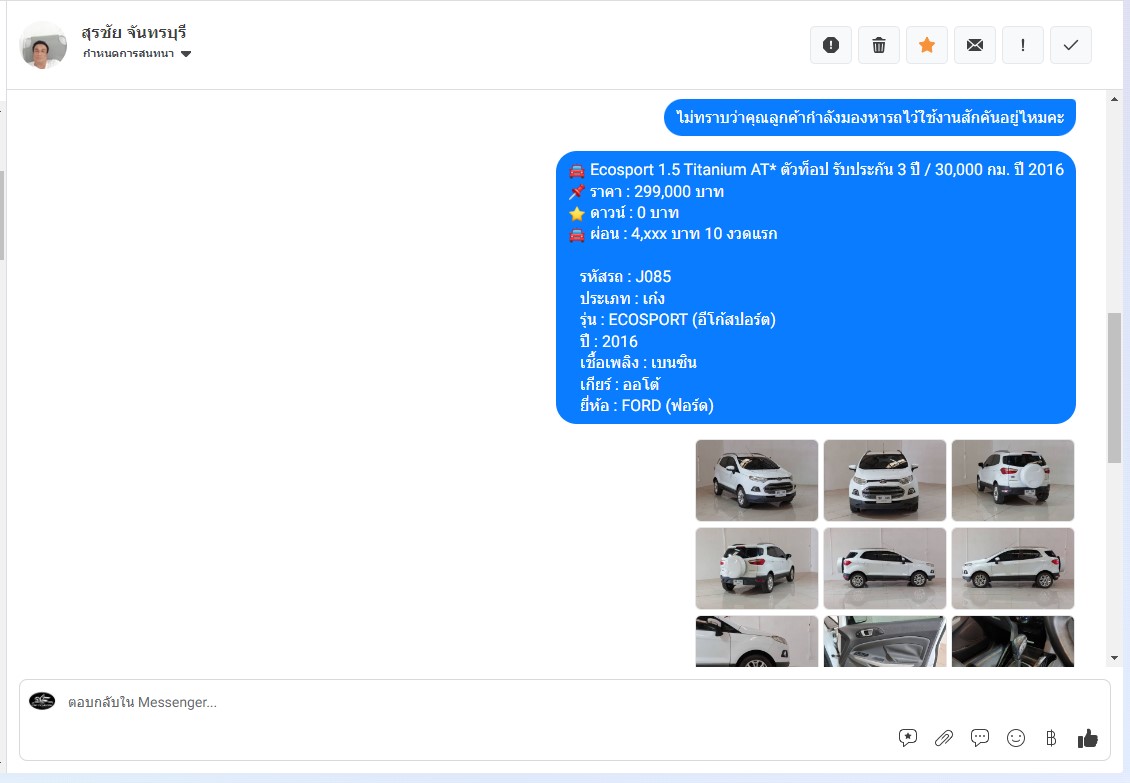The image size is (1130, 783).
Task: Open saved replies star bubble icon
Action: pyautogui.click(x=908, y=738)
